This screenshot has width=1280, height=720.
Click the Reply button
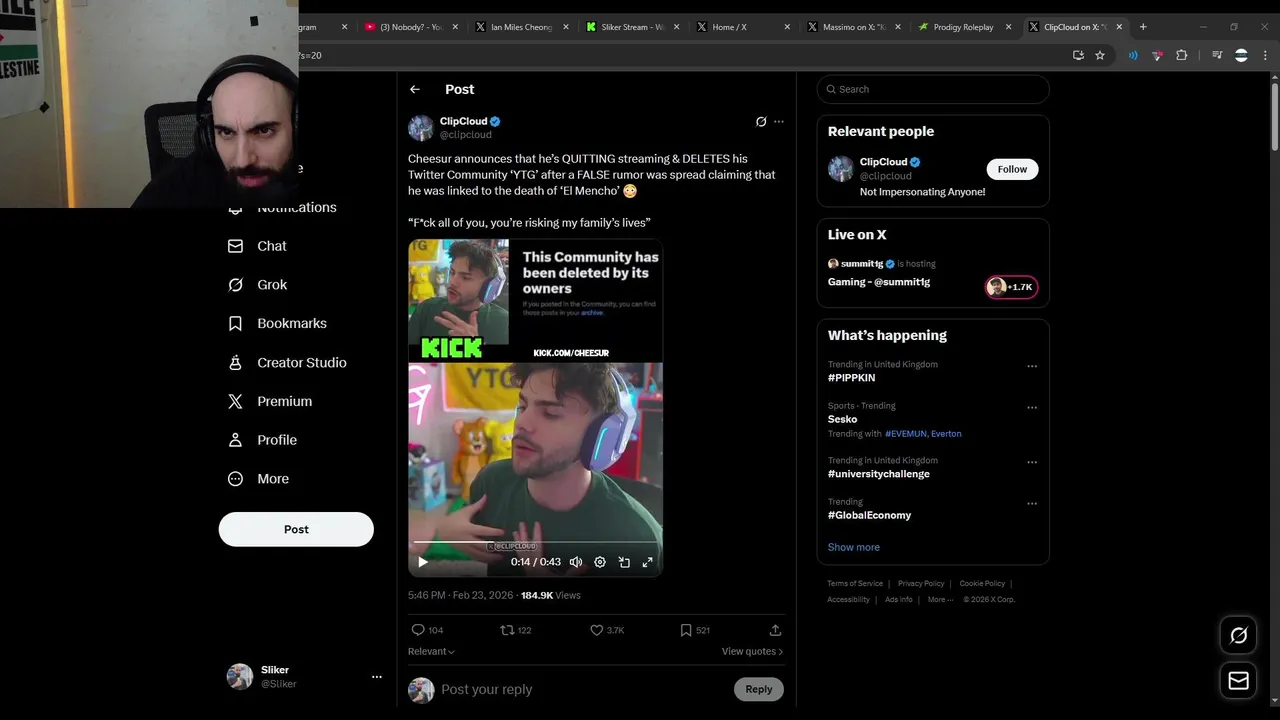(x=759, y=689)
